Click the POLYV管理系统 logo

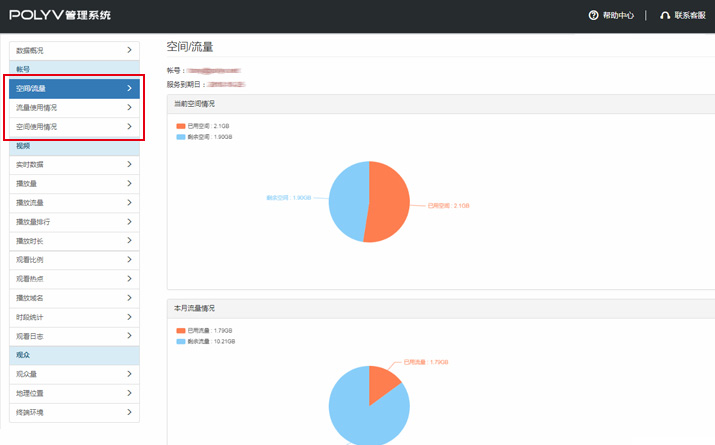click(60, 15)
